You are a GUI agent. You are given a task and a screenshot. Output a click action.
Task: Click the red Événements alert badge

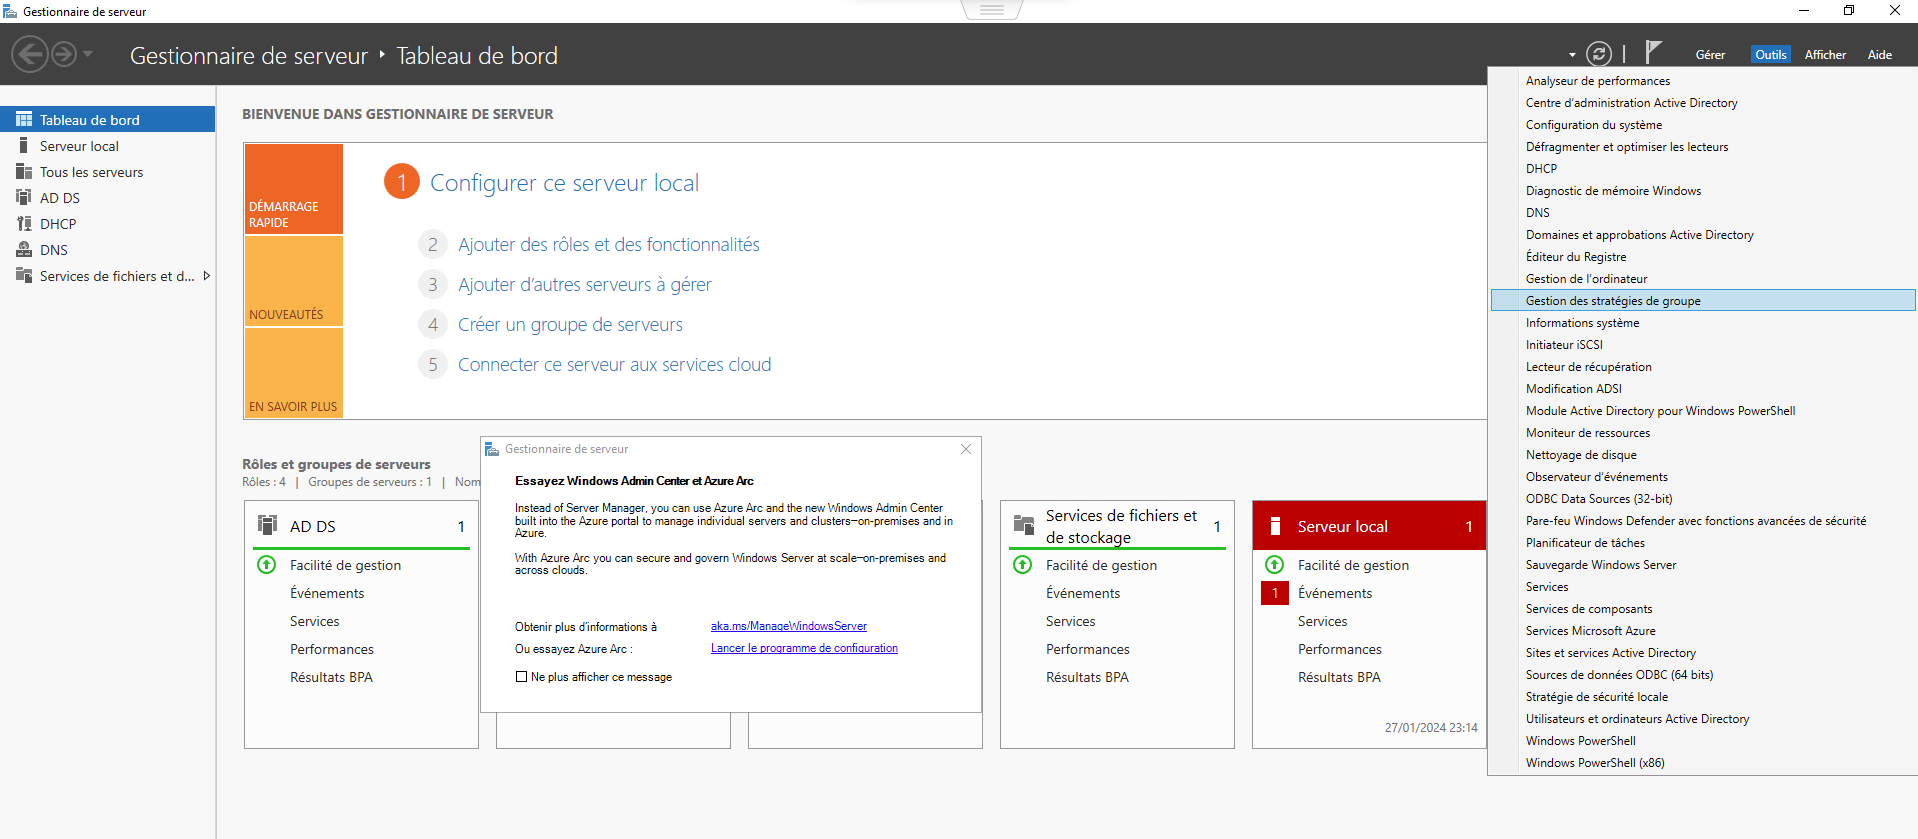pyautogui.click(x=1275, y=593)
